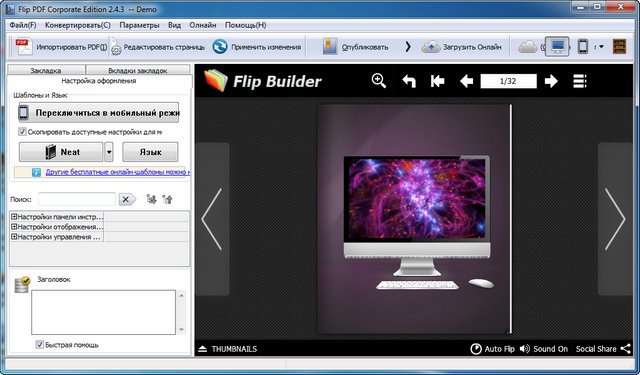Open the toolbar overflow chevron after Publish
Screen dimensions: 640x375
tap(408, 47)
